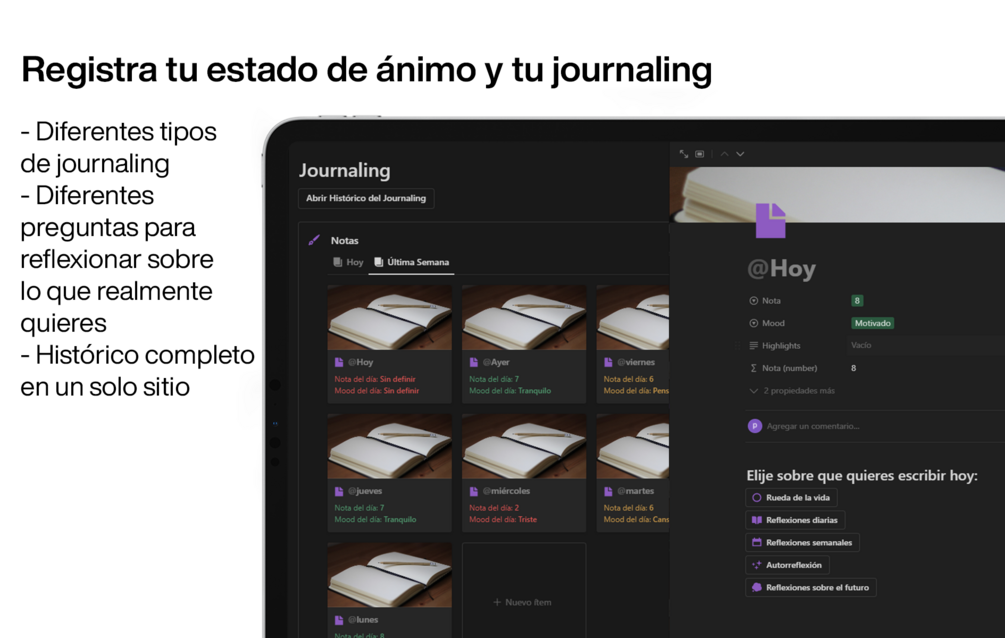Screen dimensions: 1005x638
Task: Open the @miércoles journal card image
Action: pos(524,447)
